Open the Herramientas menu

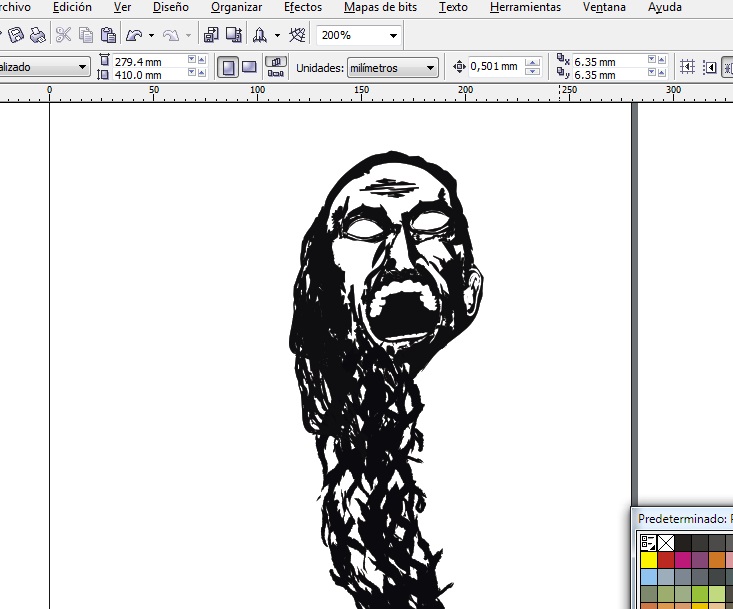(x=525, y=7)
